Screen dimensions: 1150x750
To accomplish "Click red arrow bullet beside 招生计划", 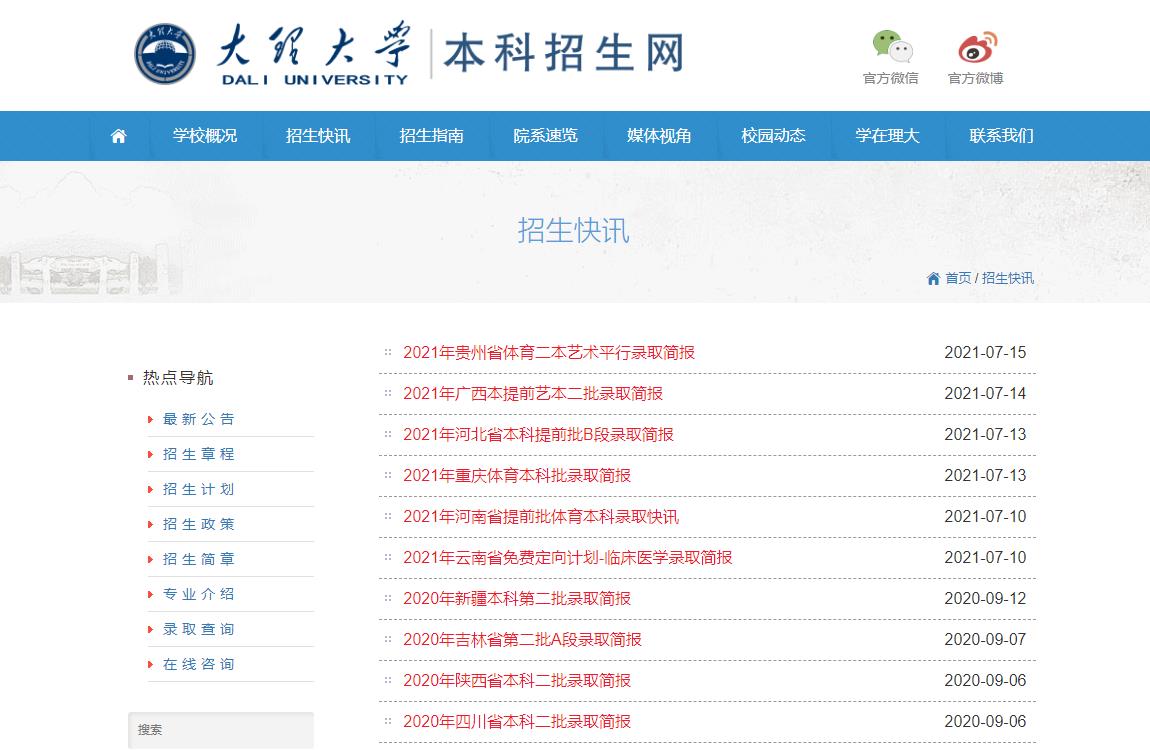I will (150, 490).
